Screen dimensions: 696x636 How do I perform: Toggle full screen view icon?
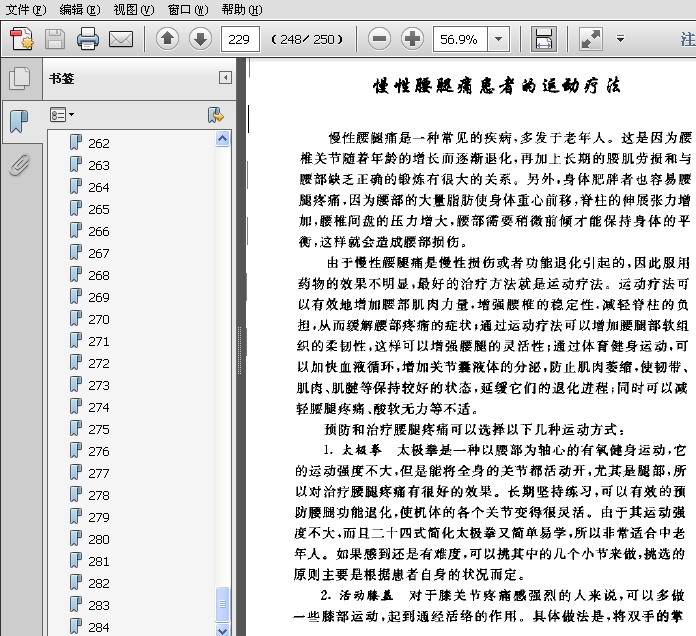[591, 39]
